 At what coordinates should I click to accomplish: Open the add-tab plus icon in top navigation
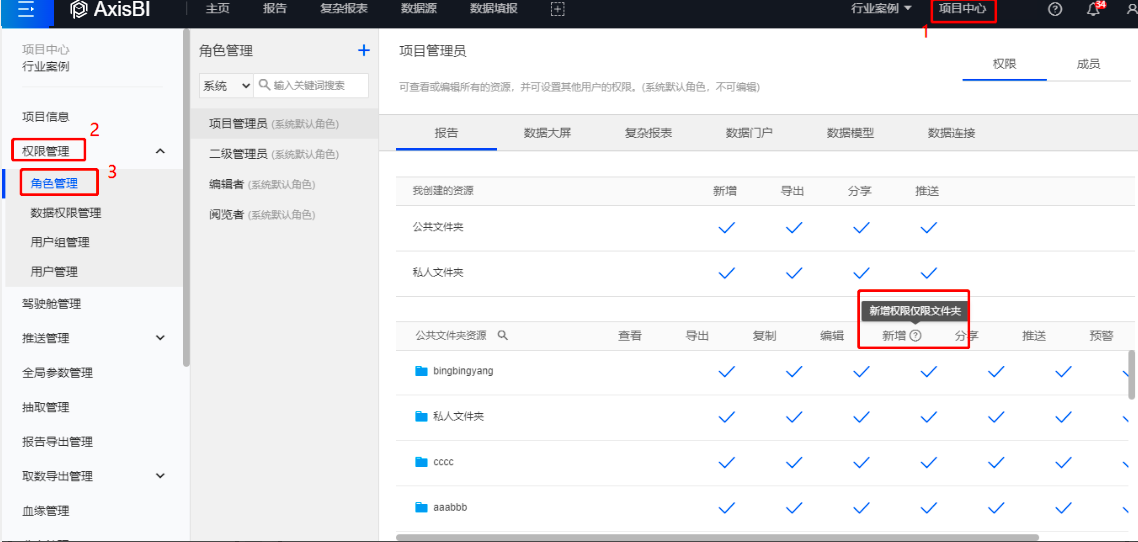tap(558, 9)
